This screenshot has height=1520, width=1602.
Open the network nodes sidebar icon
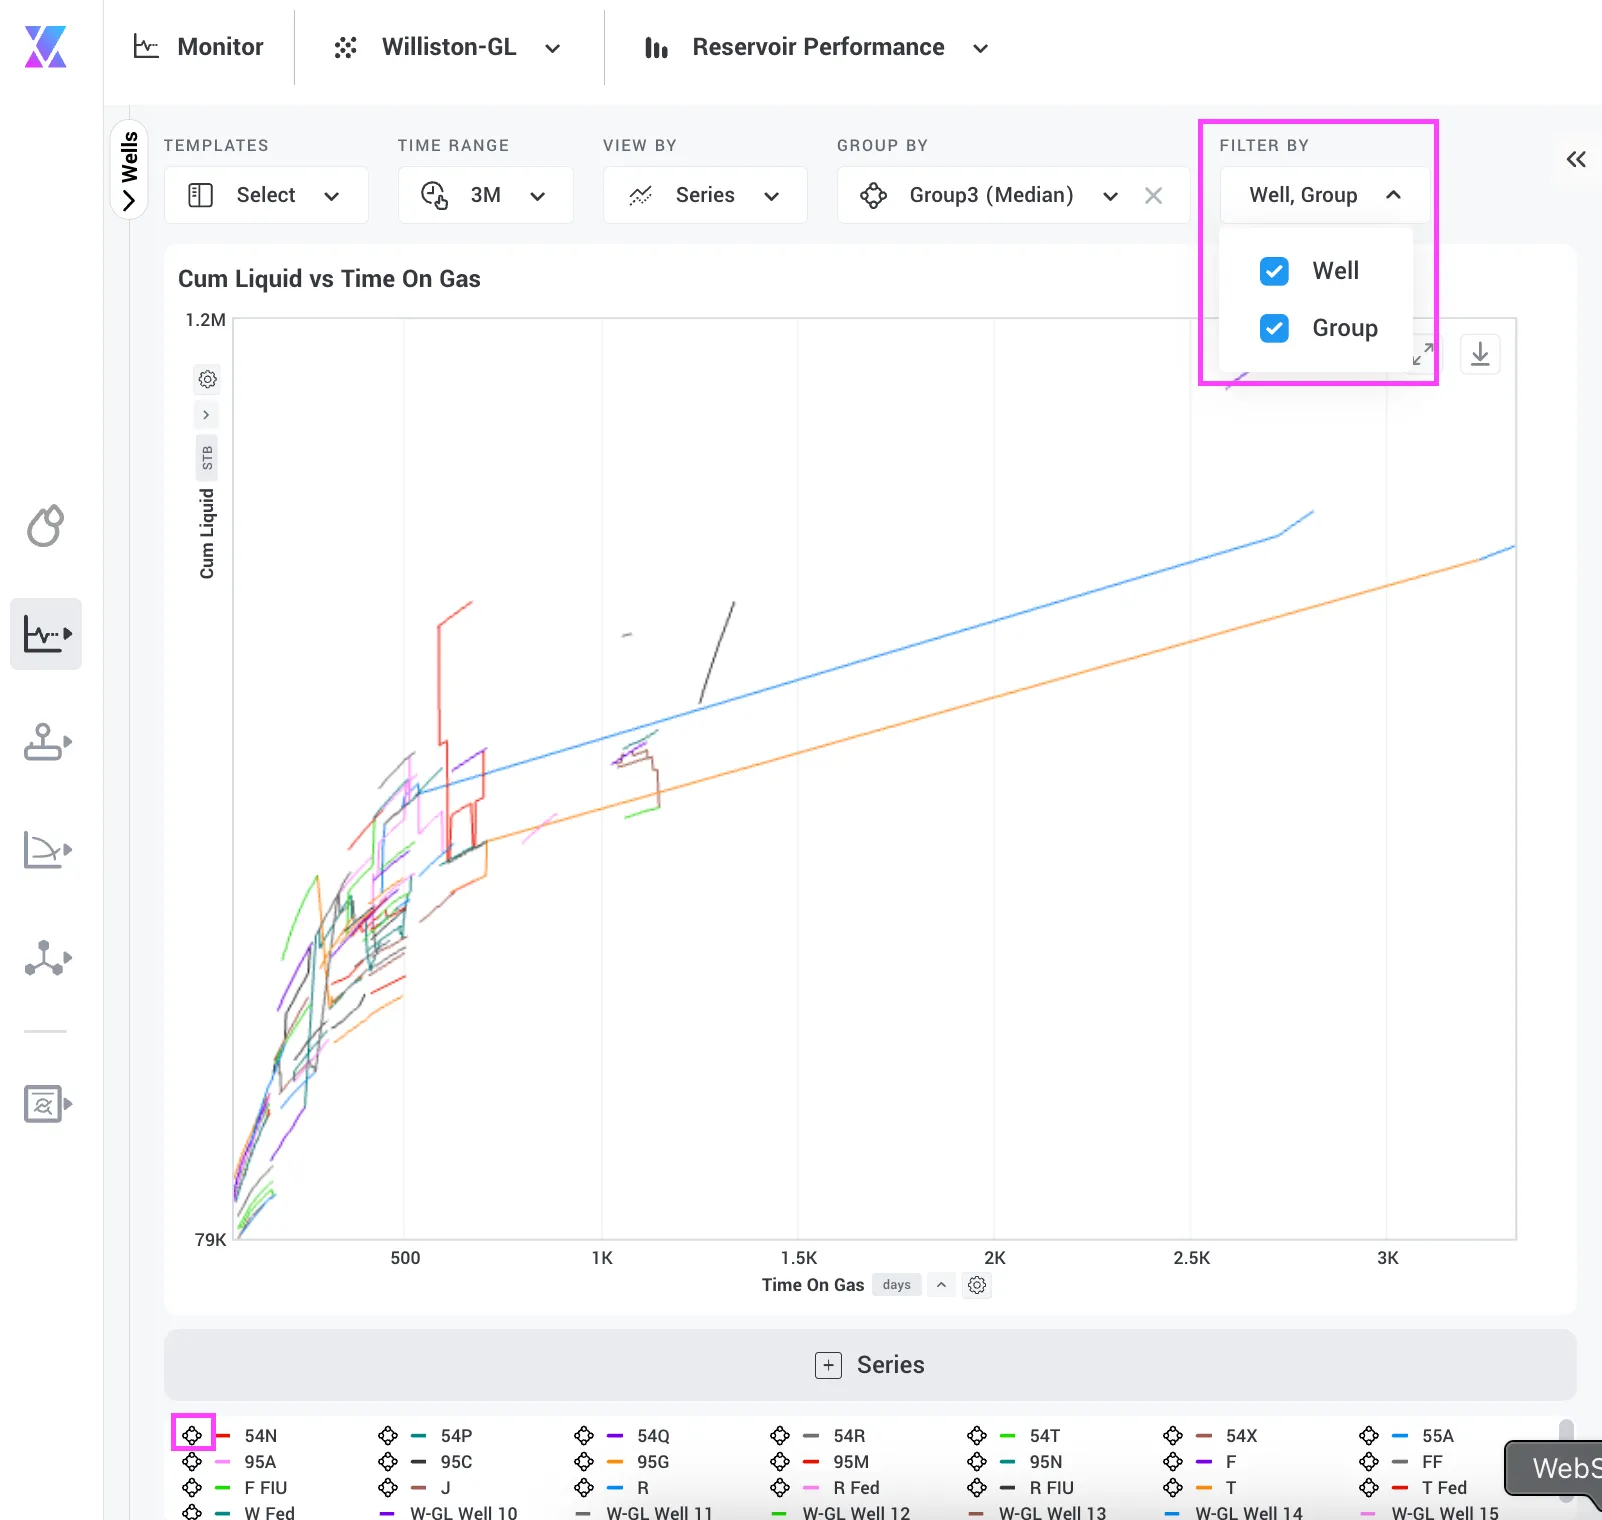coord(47,958)
